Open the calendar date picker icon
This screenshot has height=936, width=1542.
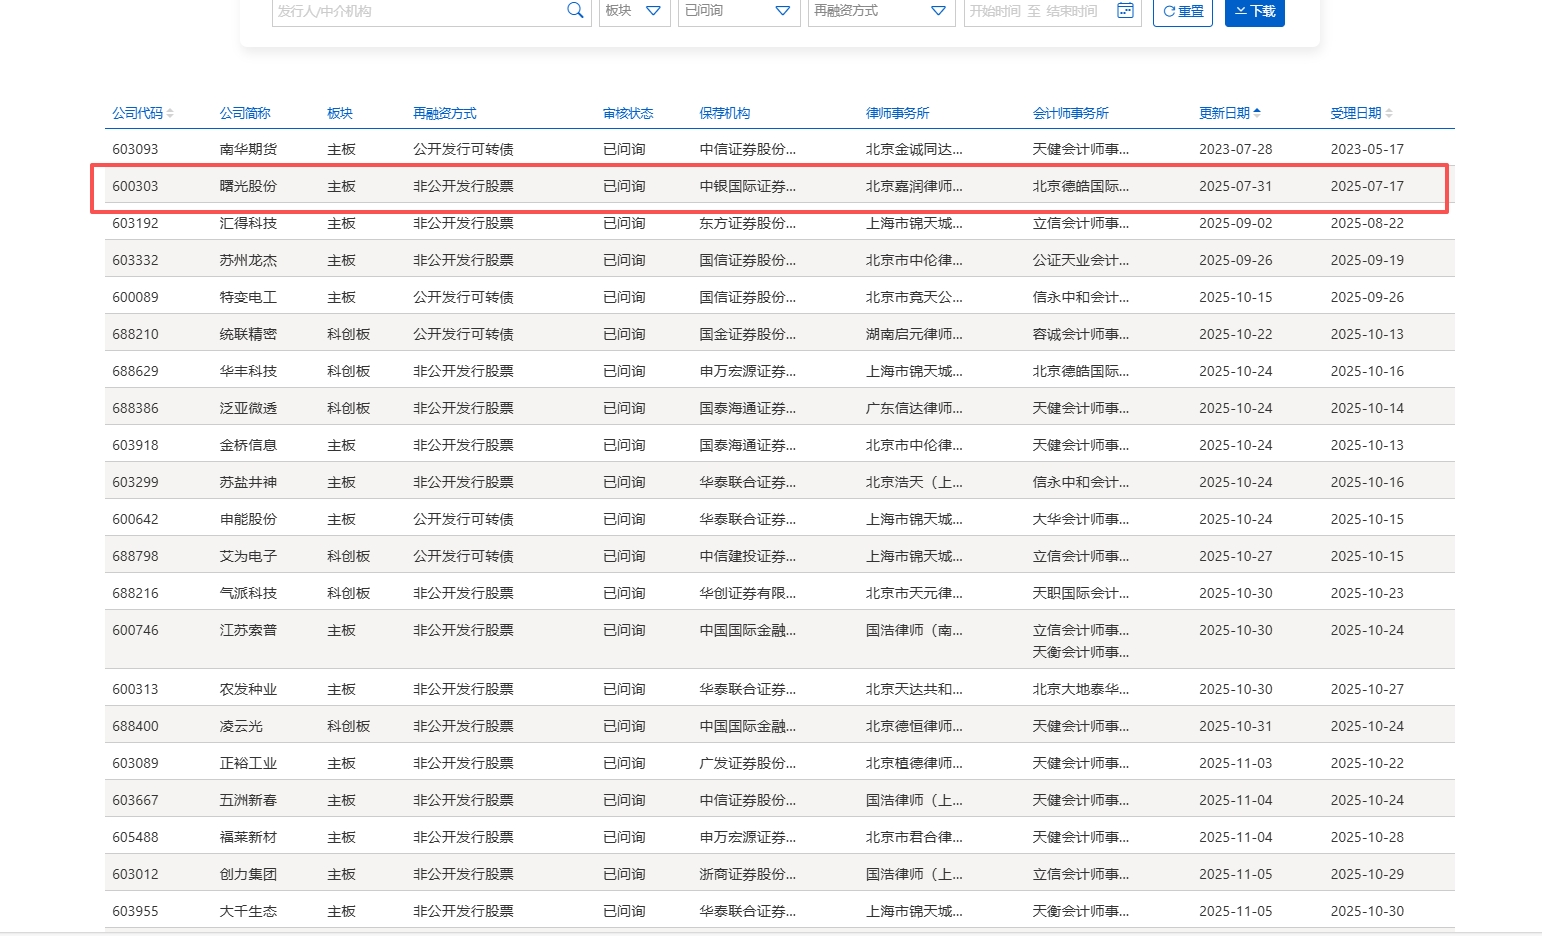[x=1125, y=10]
